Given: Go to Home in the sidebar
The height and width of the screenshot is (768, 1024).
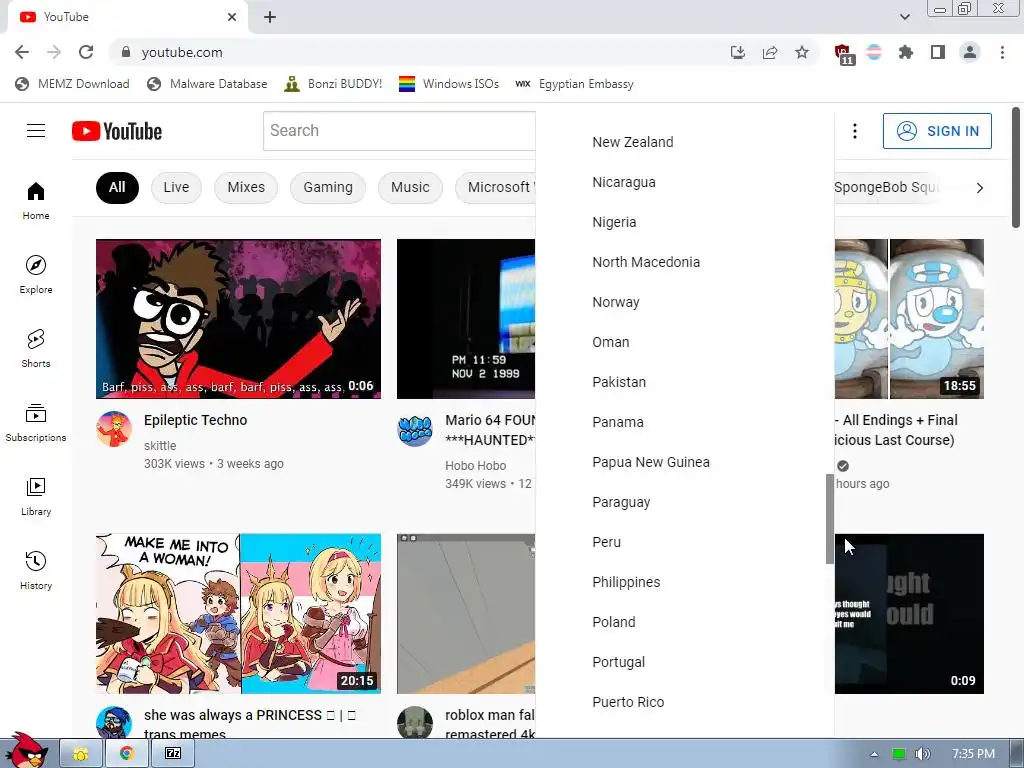Looking at the screenshot, I should pyautogui.click(x=36, y=200).
